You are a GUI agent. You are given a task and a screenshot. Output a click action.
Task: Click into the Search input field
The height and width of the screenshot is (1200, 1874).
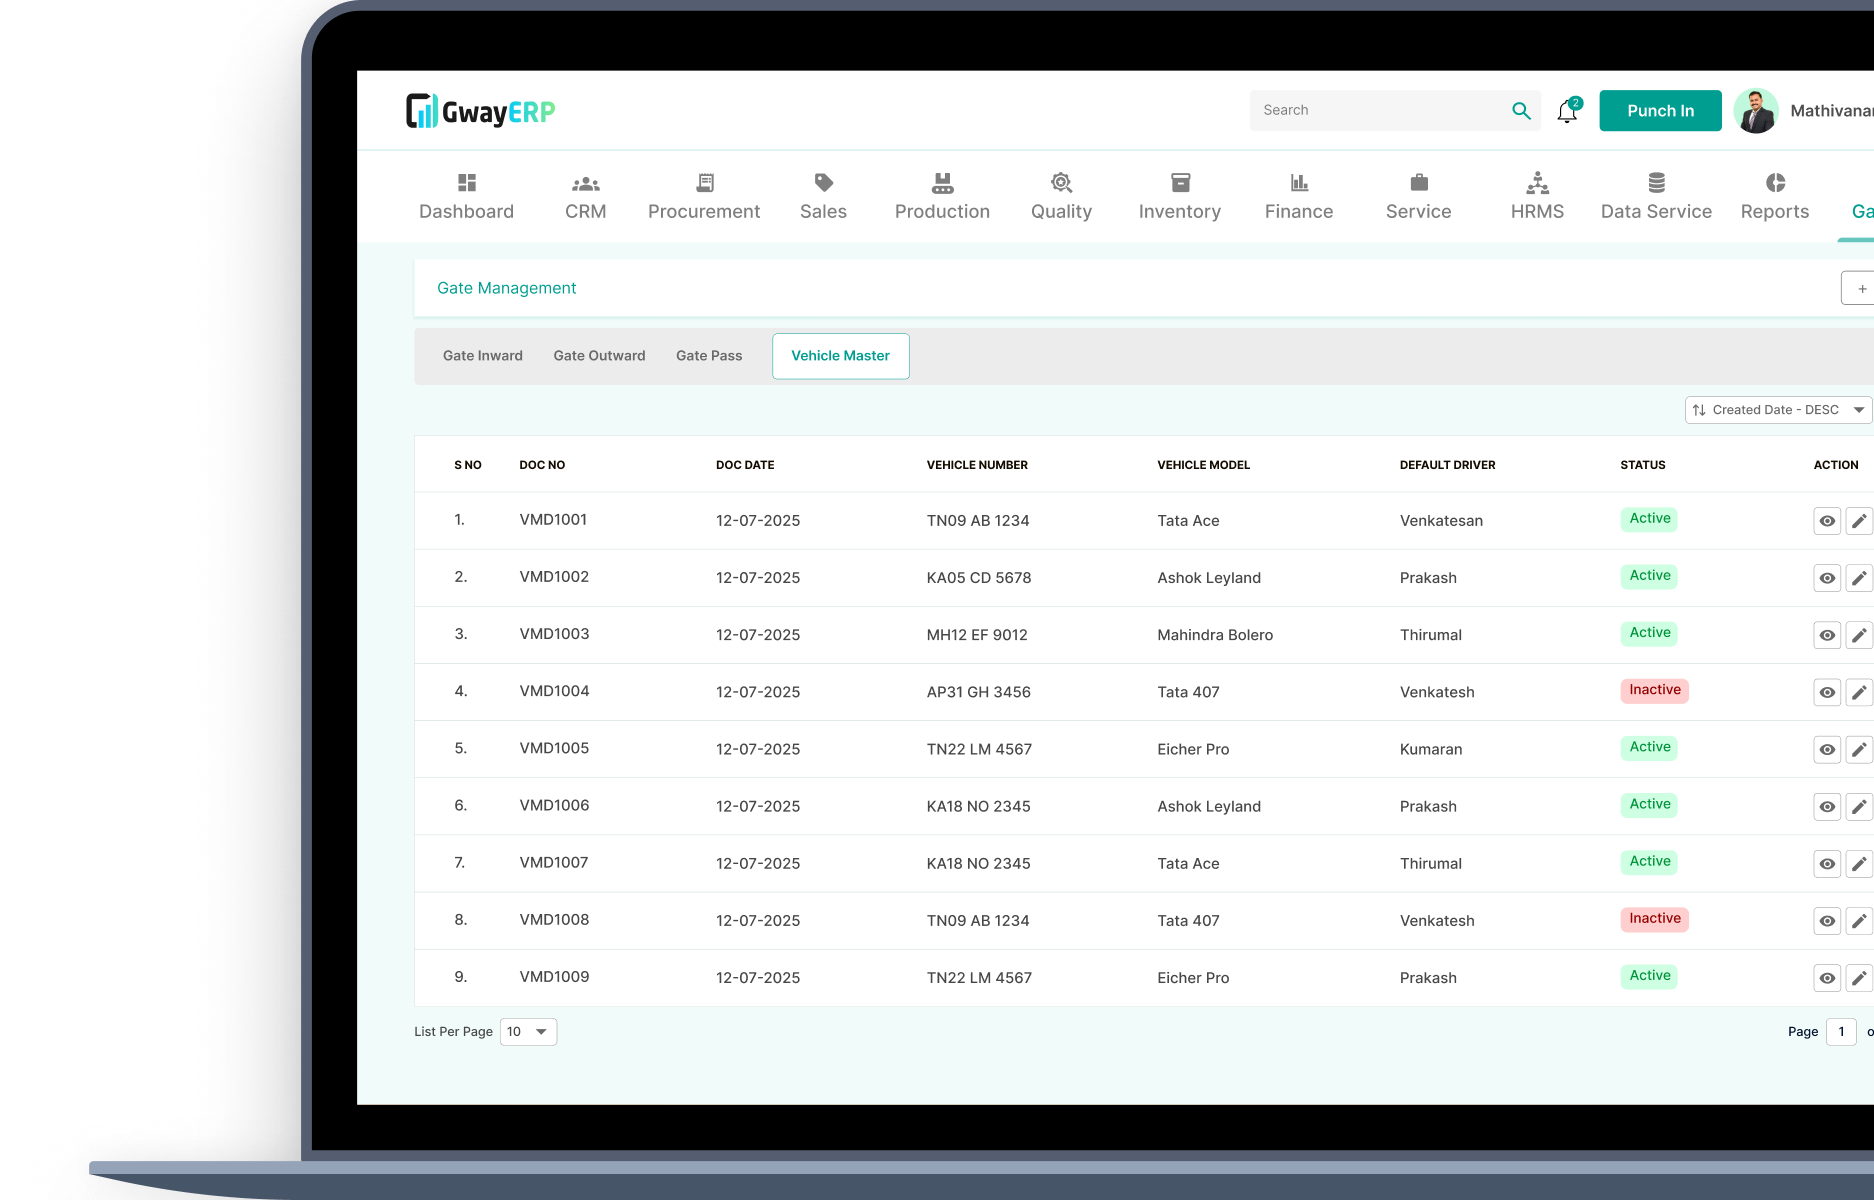[1380, 111]
